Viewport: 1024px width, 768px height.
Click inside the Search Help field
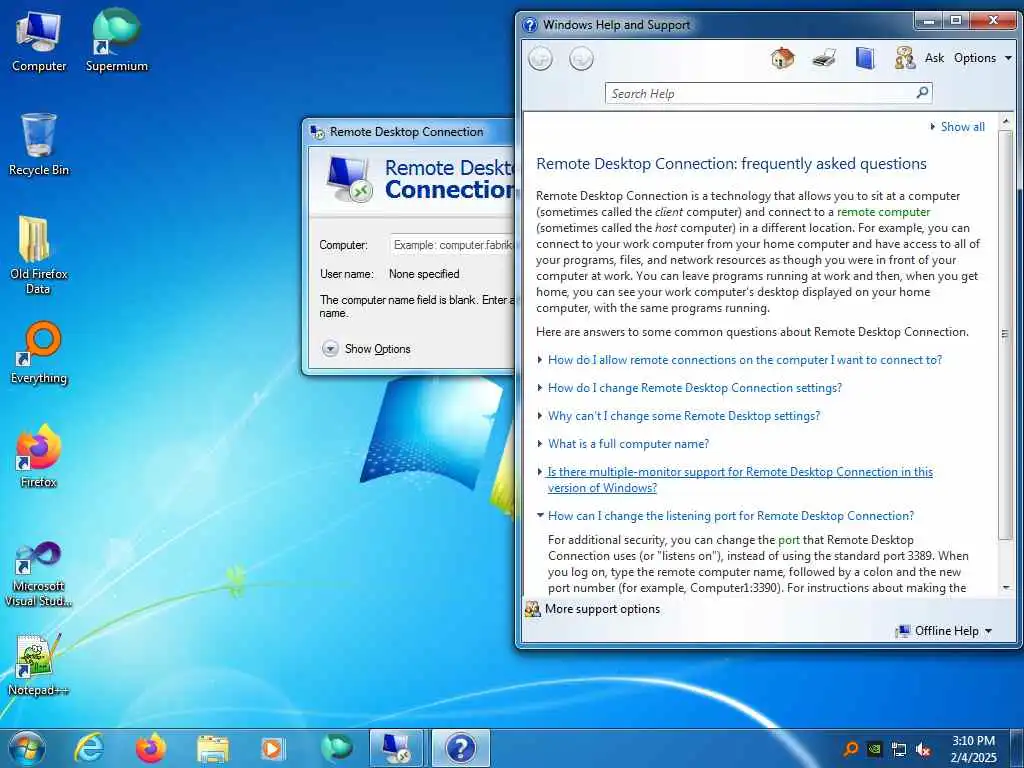(761, 93)
